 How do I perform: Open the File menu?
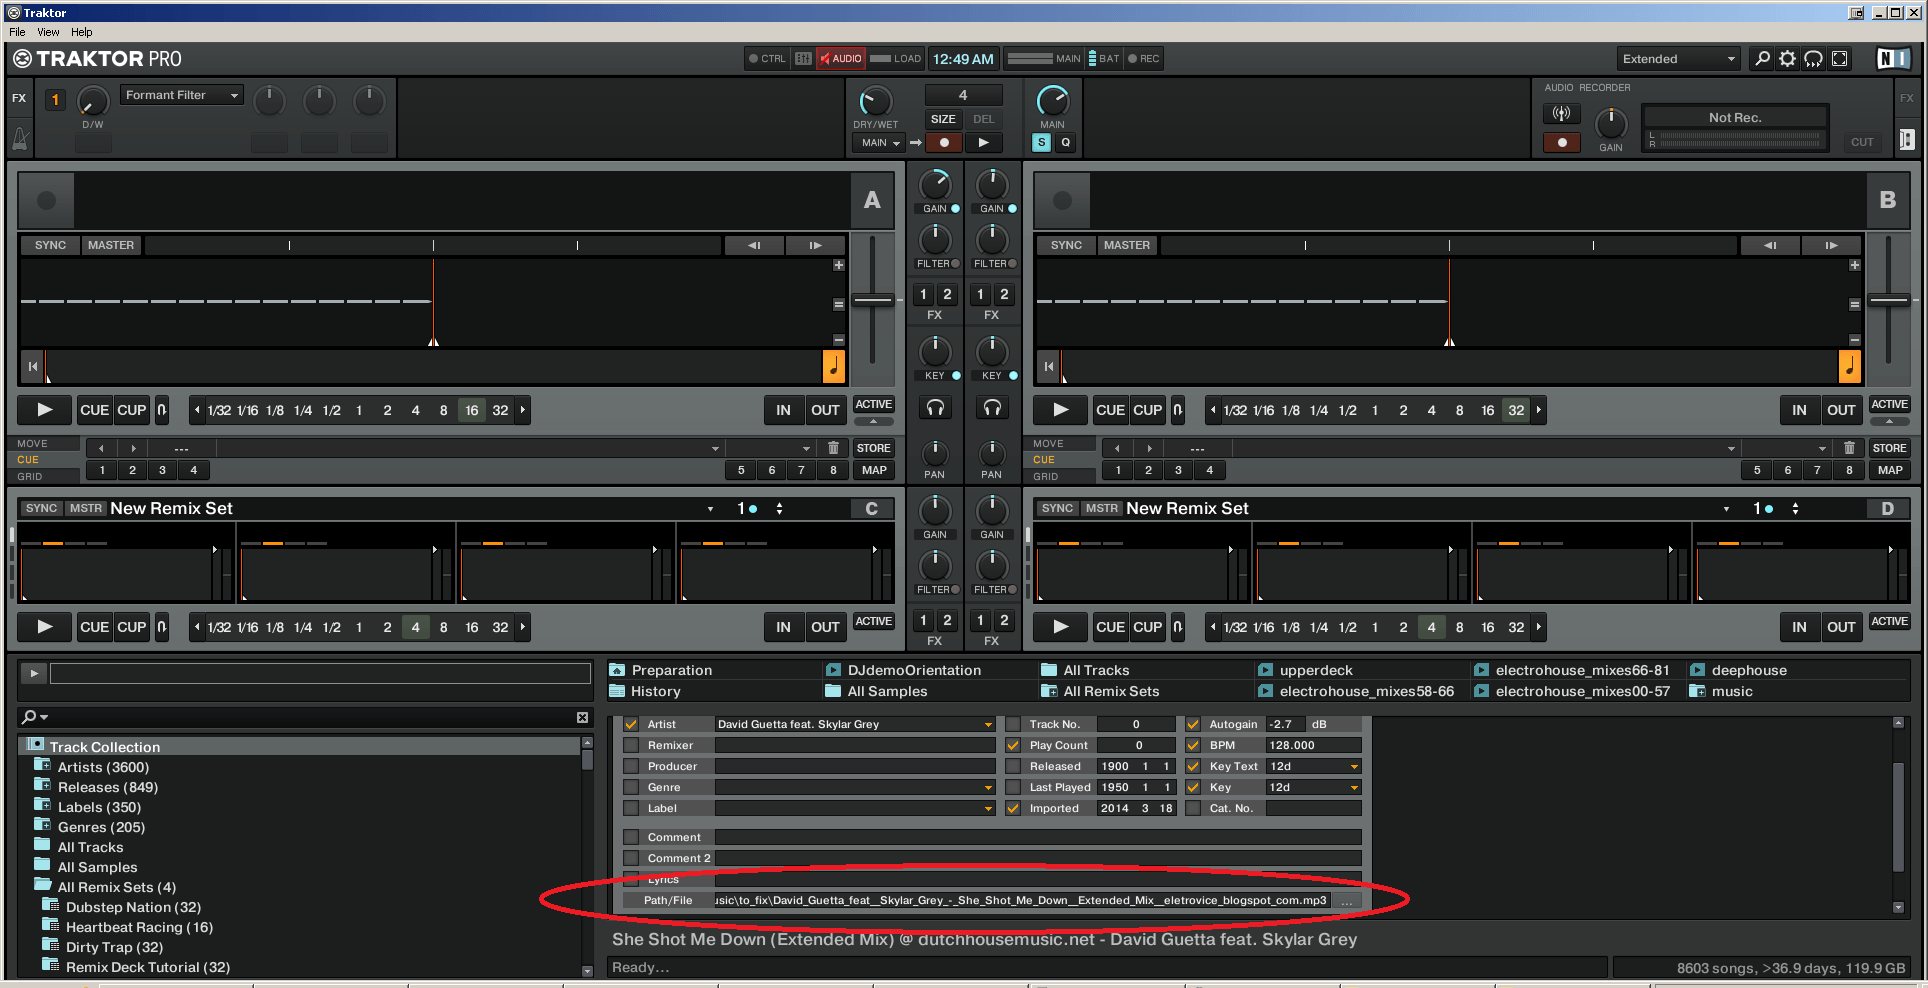[17, 32]
